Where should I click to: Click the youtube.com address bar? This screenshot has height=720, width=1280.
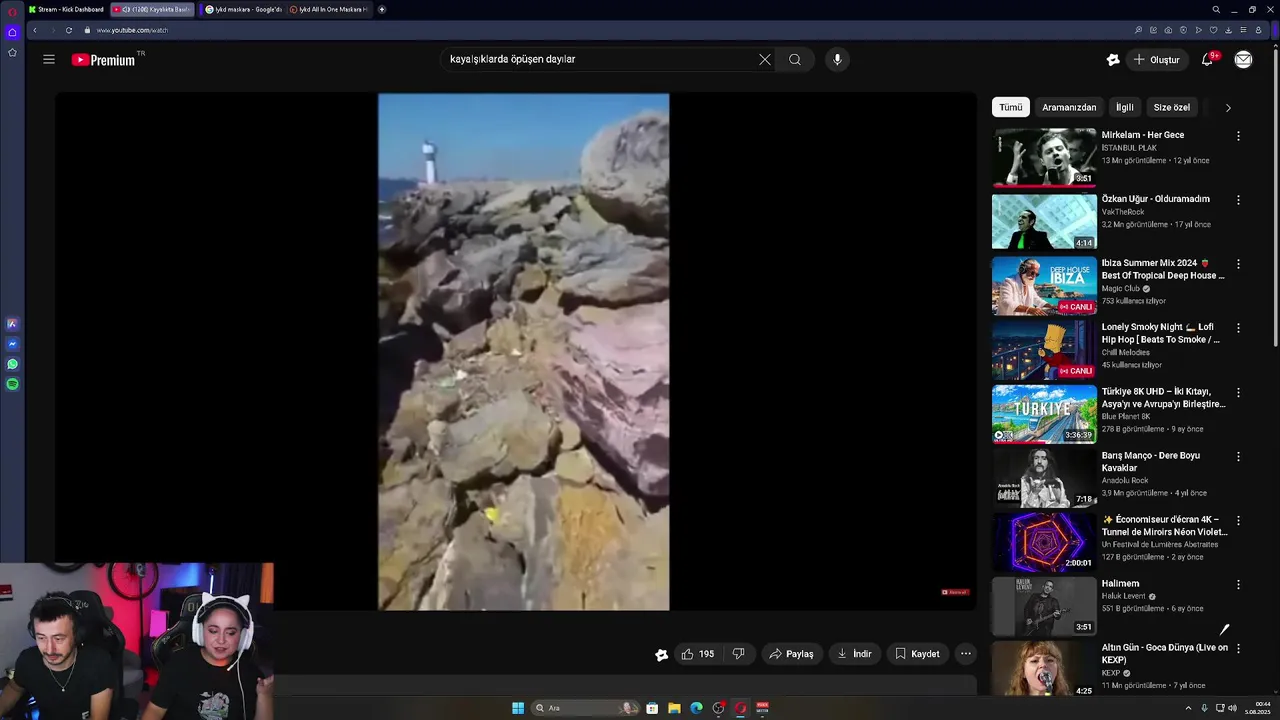click(600, 30)
